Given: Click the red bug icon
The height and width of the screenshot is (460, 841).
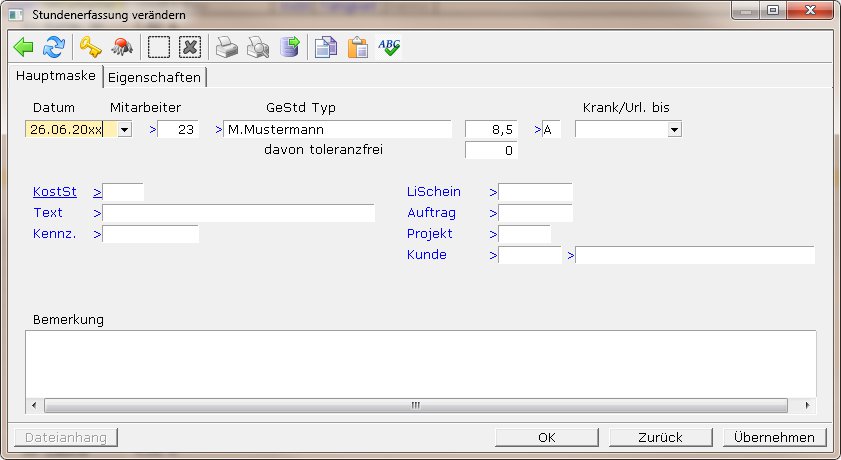Looking at the screenshot, I should point(122,47).
